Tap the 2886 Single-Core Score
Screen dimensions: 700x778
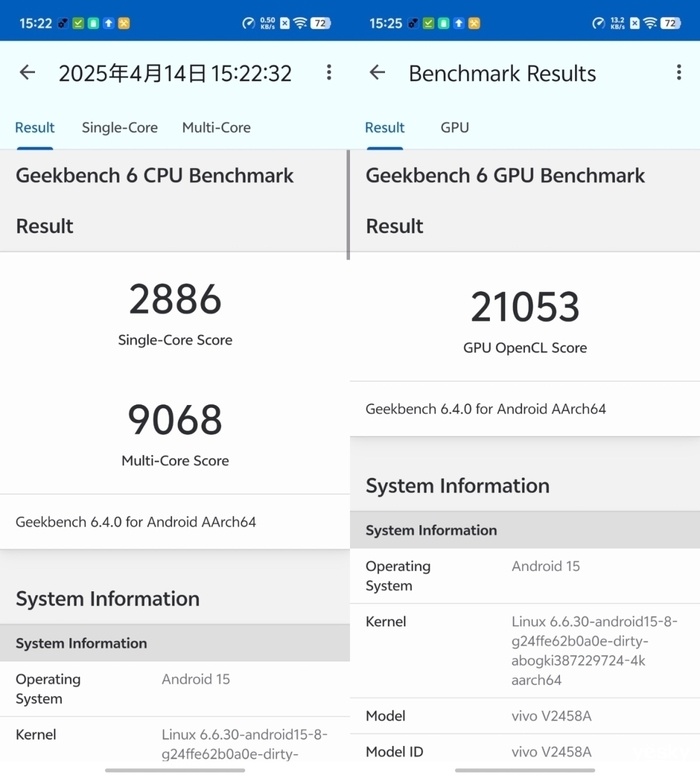[x=175, y=300]
